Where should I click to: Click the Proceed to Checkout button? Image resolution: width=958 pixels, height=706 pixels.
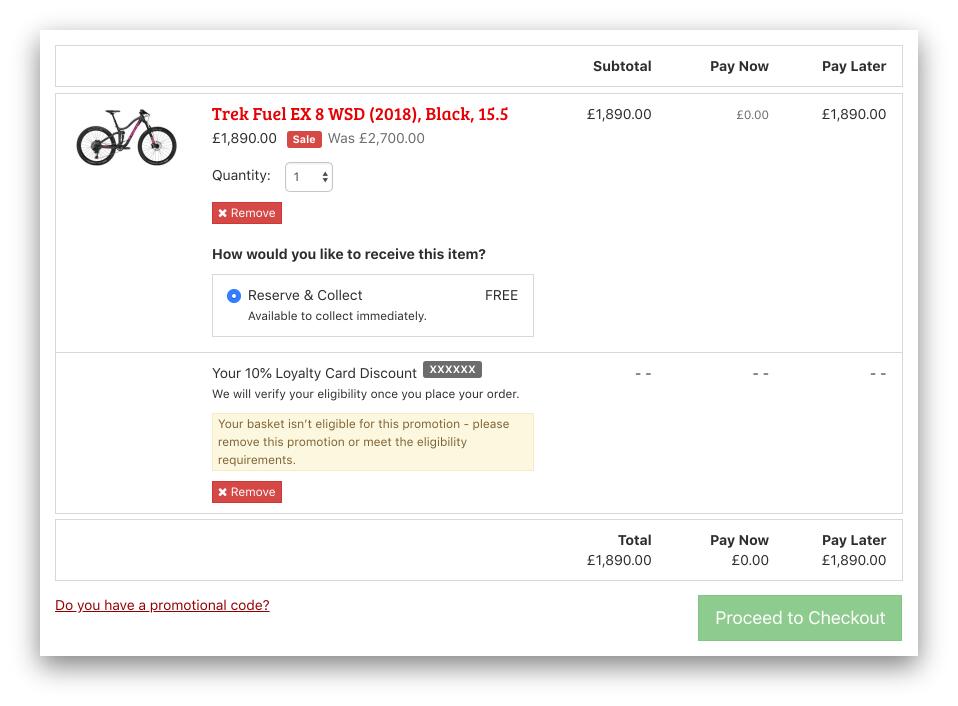coord(799,617)
